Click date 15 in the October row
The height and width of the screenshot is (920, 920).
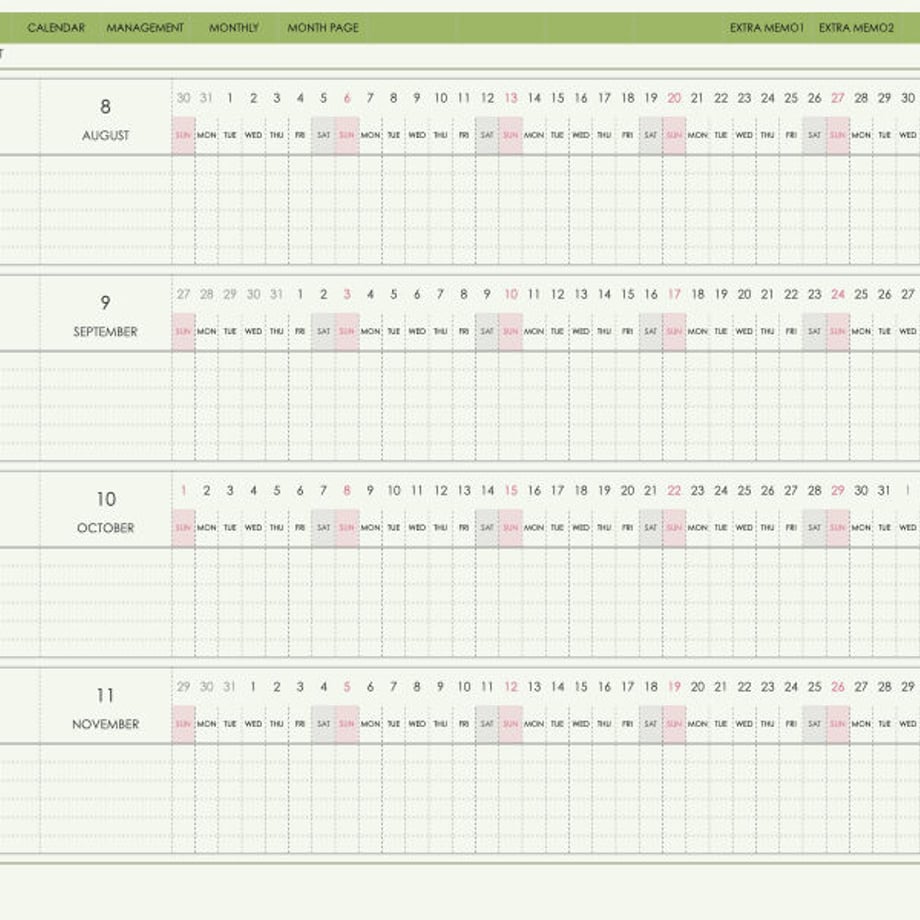(511, 491)
